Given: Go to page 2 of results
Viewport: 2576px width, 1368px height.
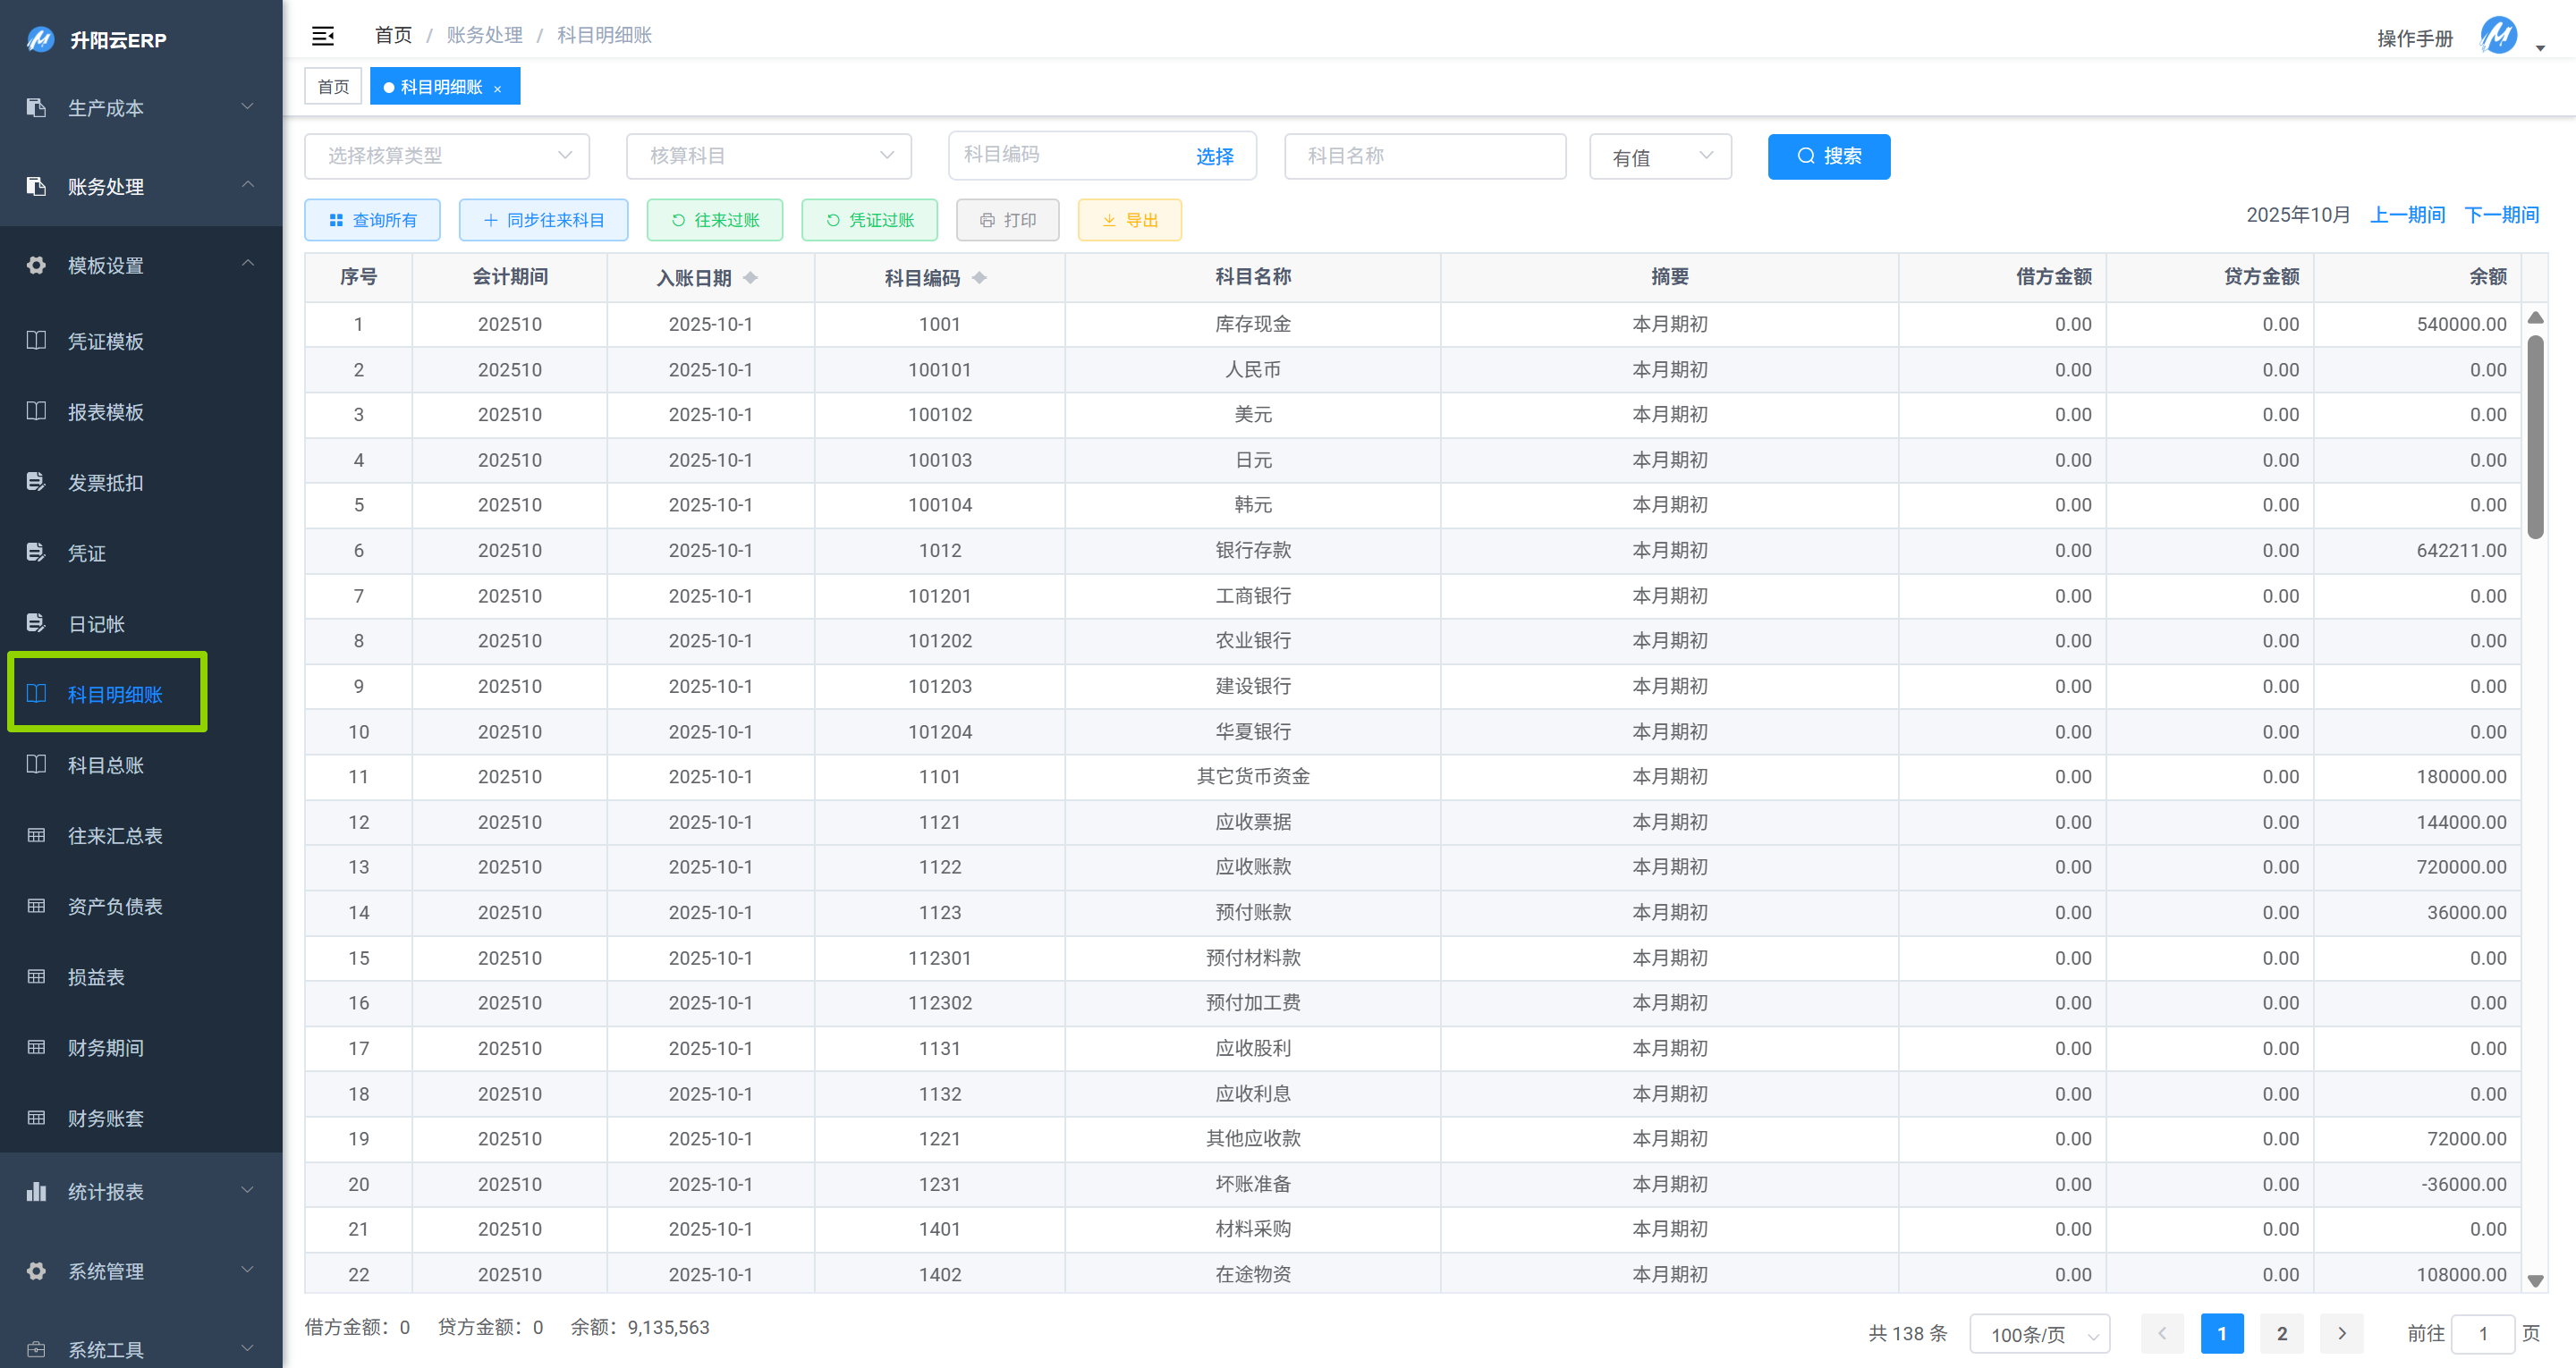Looking at the screenshot, I should click(2281, 1334).
